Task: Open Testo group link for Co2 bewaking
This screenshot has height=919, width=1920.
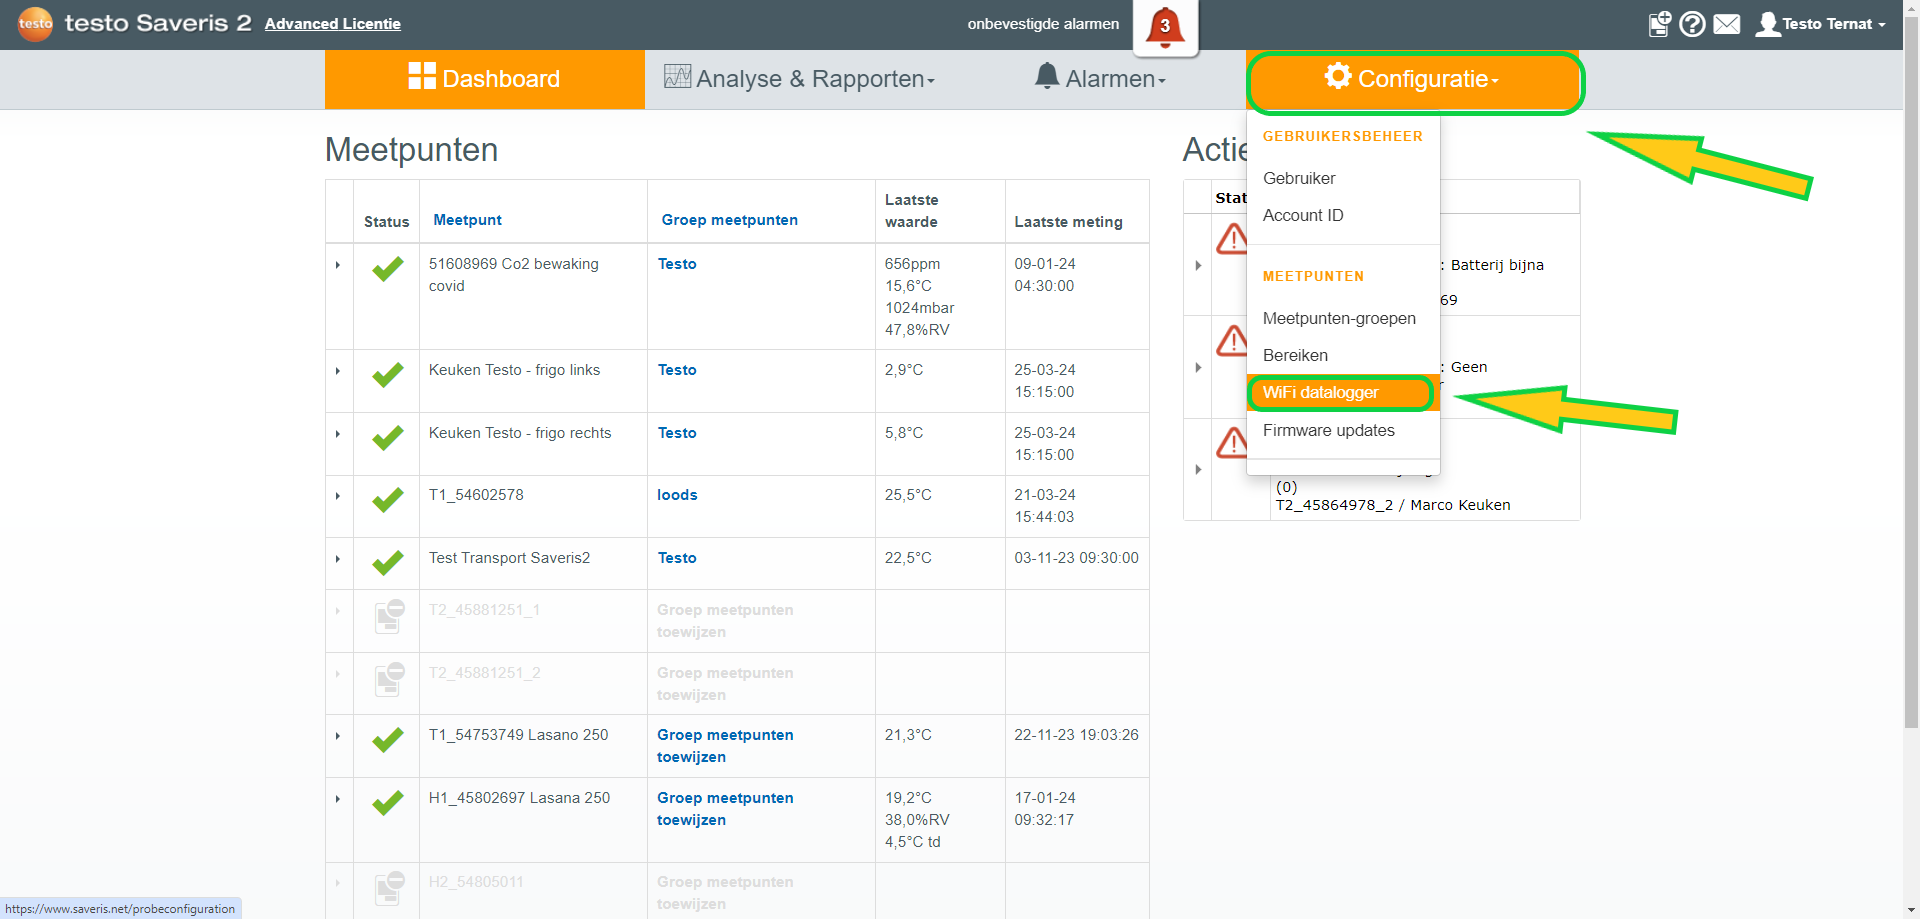Action: [x=677, y=264]
